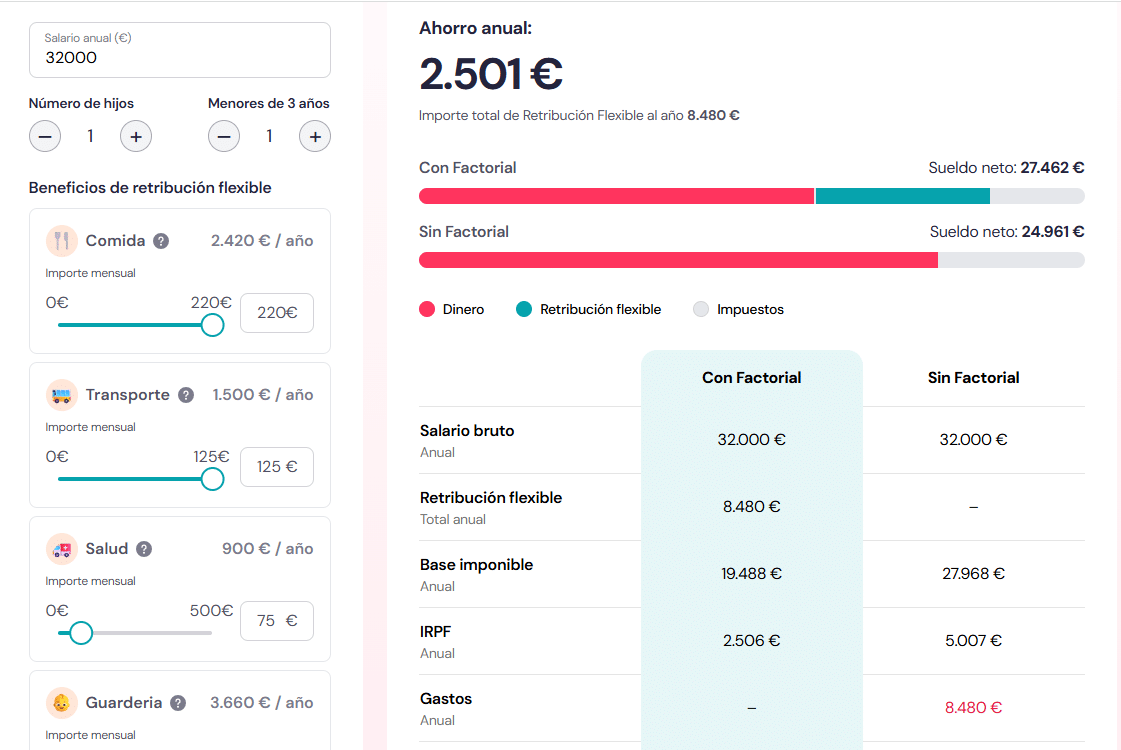Click the IRPF 5.007 € cell
This screenshot has height=750, width=1121.
click(x=973, y=641)
